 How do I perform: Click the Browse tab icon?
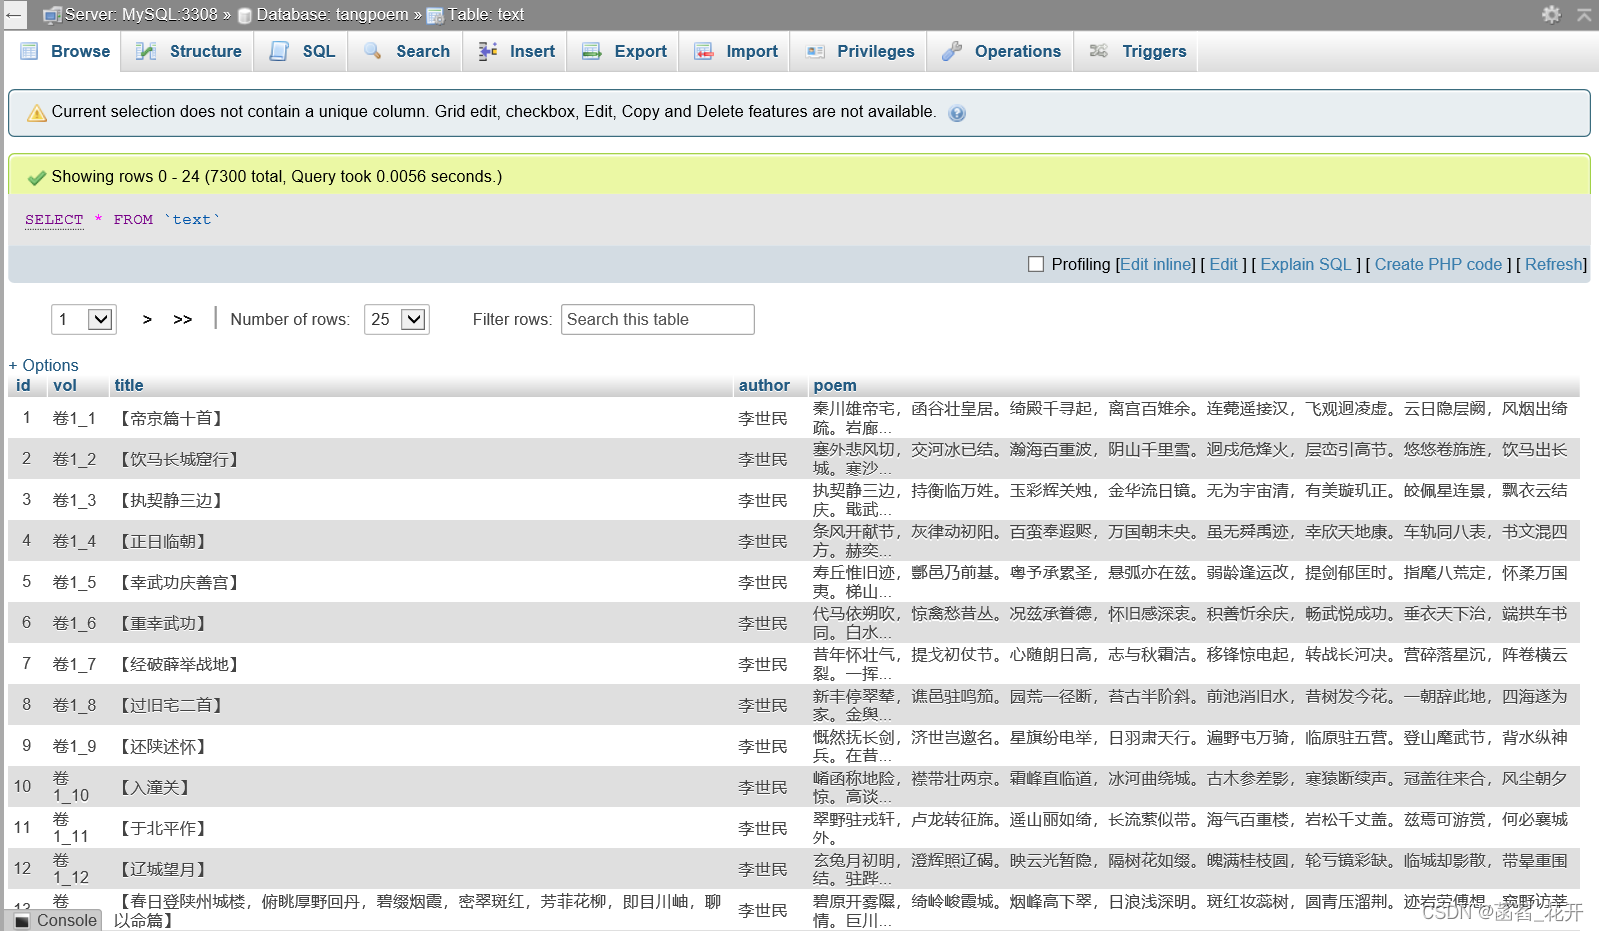[x=29, y=51]
